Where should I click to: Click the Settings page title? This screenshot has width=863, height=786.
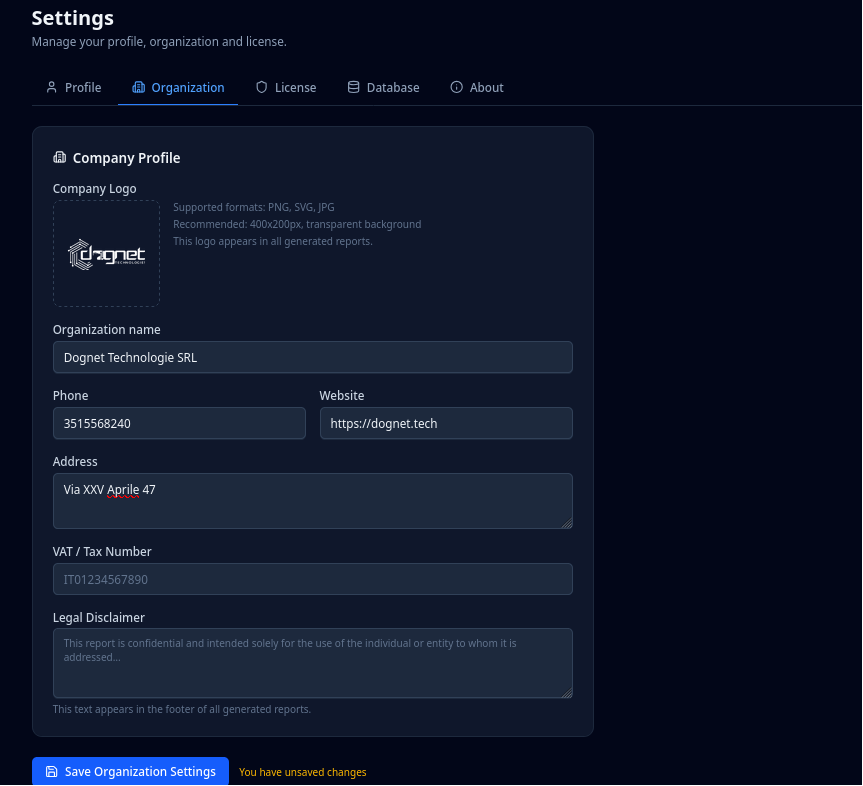73,18
